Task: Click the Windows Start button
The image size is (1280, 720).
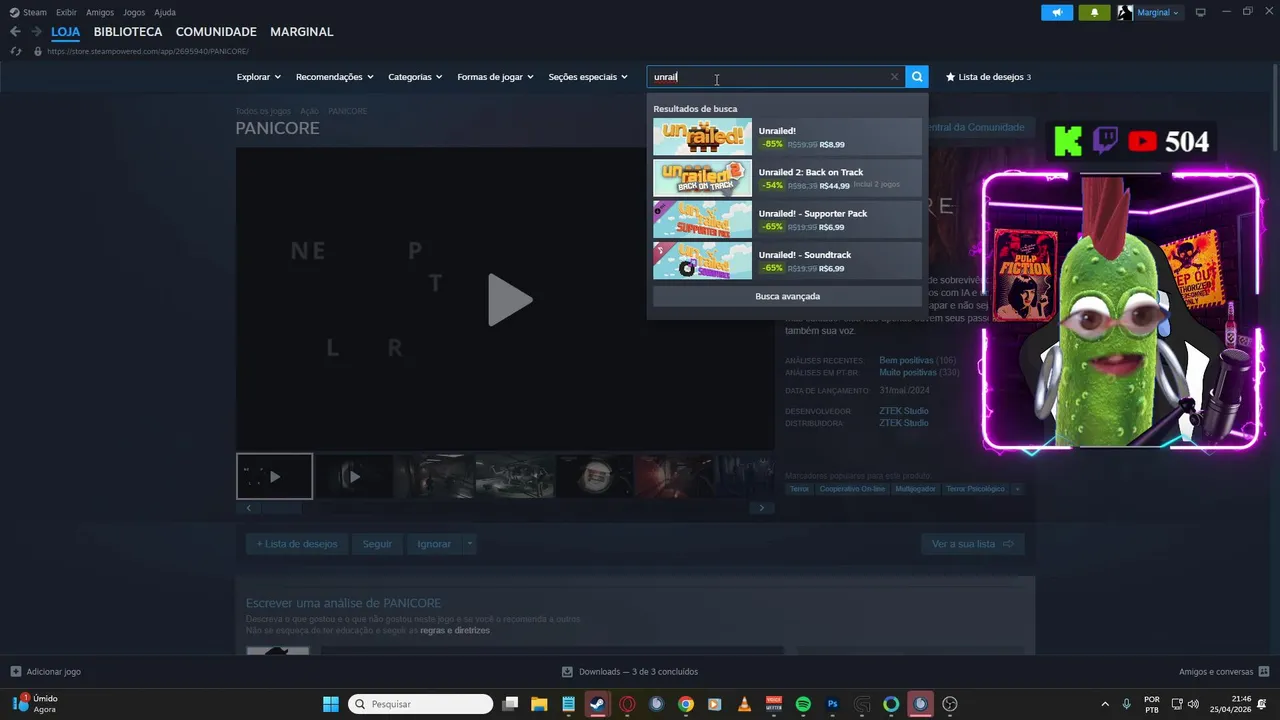Action: 331,704
